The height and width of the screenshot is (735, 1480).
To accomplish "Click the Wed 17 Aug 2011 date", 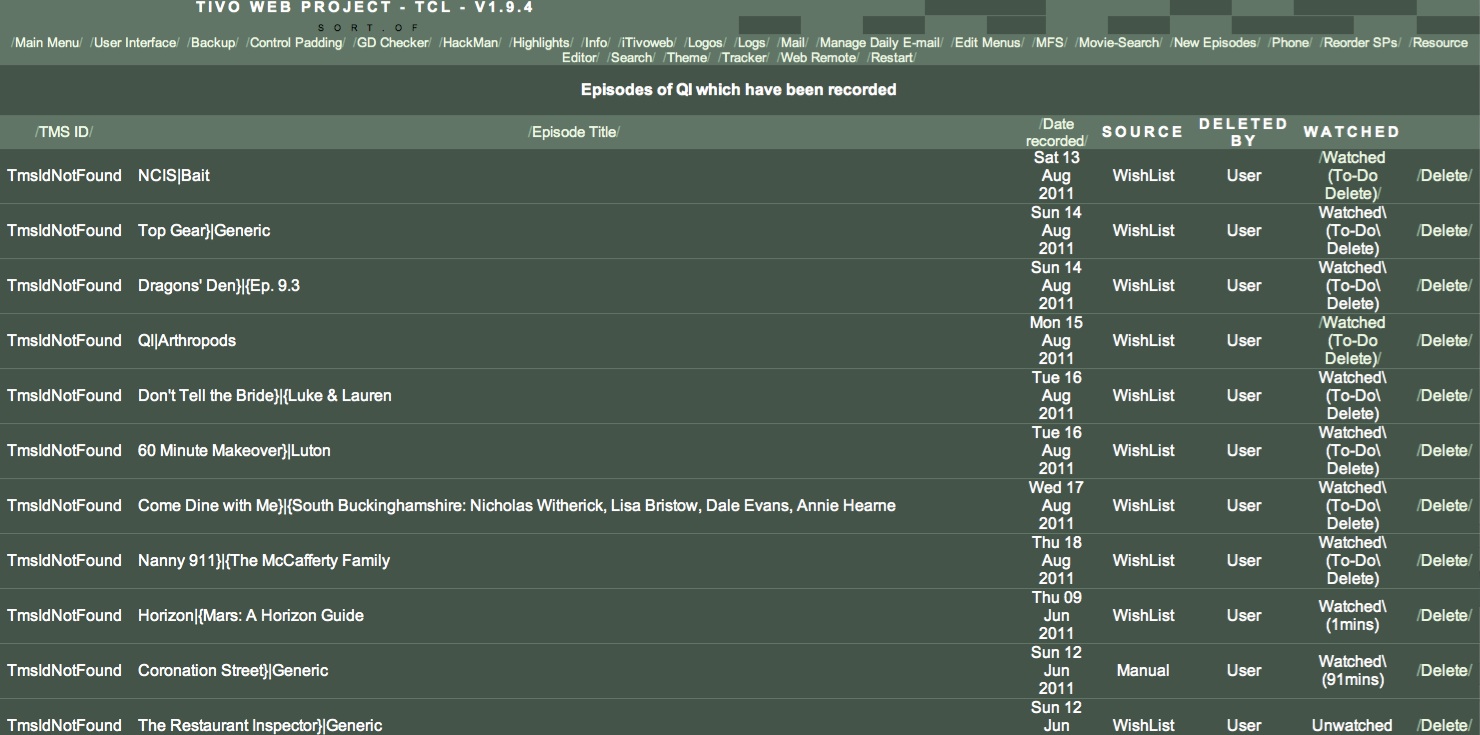I will pyautogui.click(x=1056, y=506).
